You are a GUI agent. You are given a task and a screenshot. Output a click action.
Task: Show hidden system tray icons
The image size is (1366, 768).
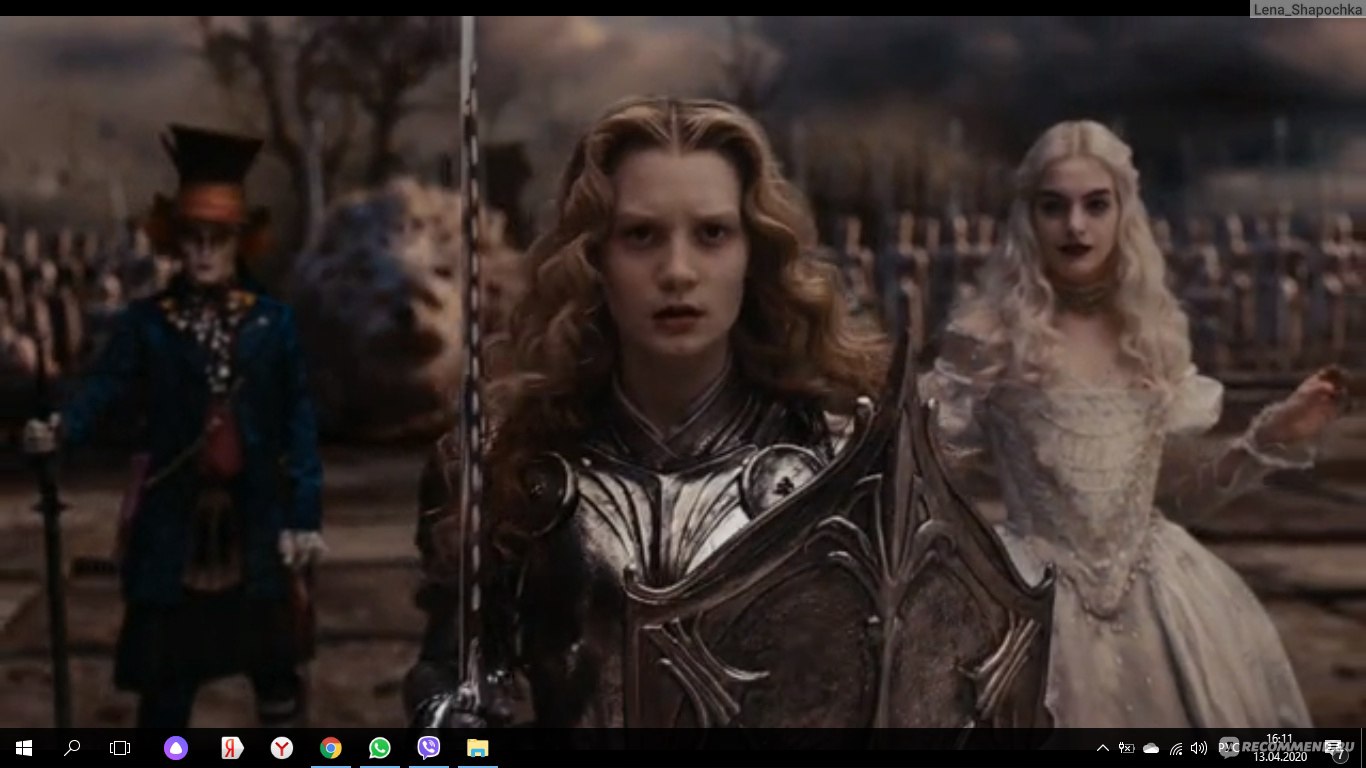1103,748
